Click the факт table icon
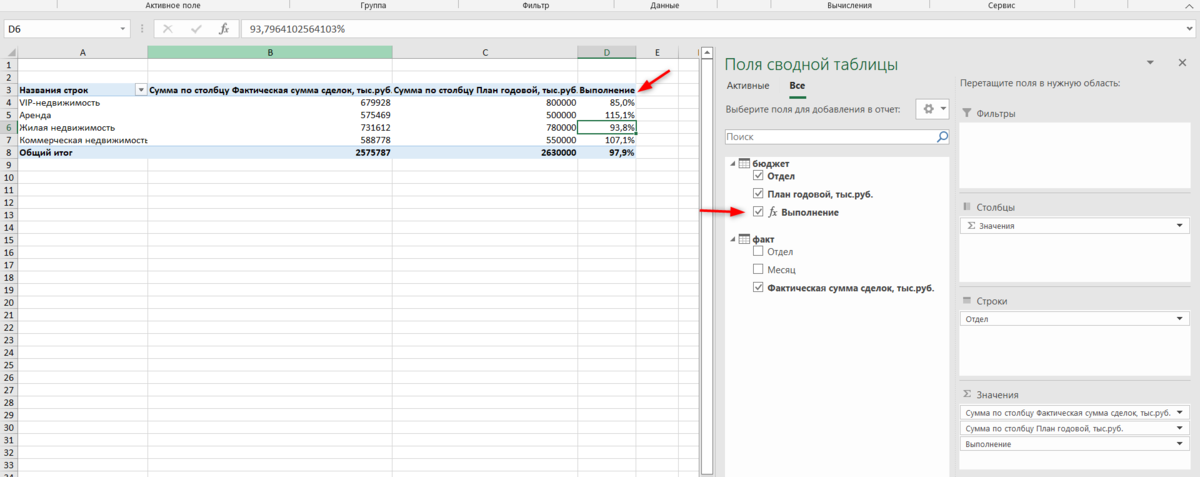Image resolution: width=1200 pixels, height=477 pixels. 743,238
